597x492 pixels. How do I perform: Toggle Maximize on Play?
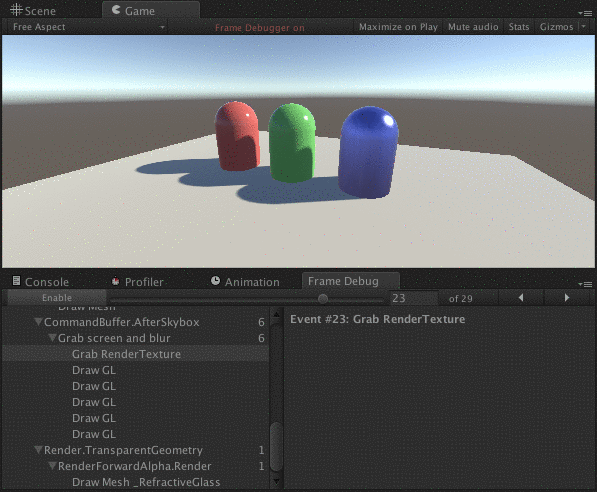tap(398, 27)
